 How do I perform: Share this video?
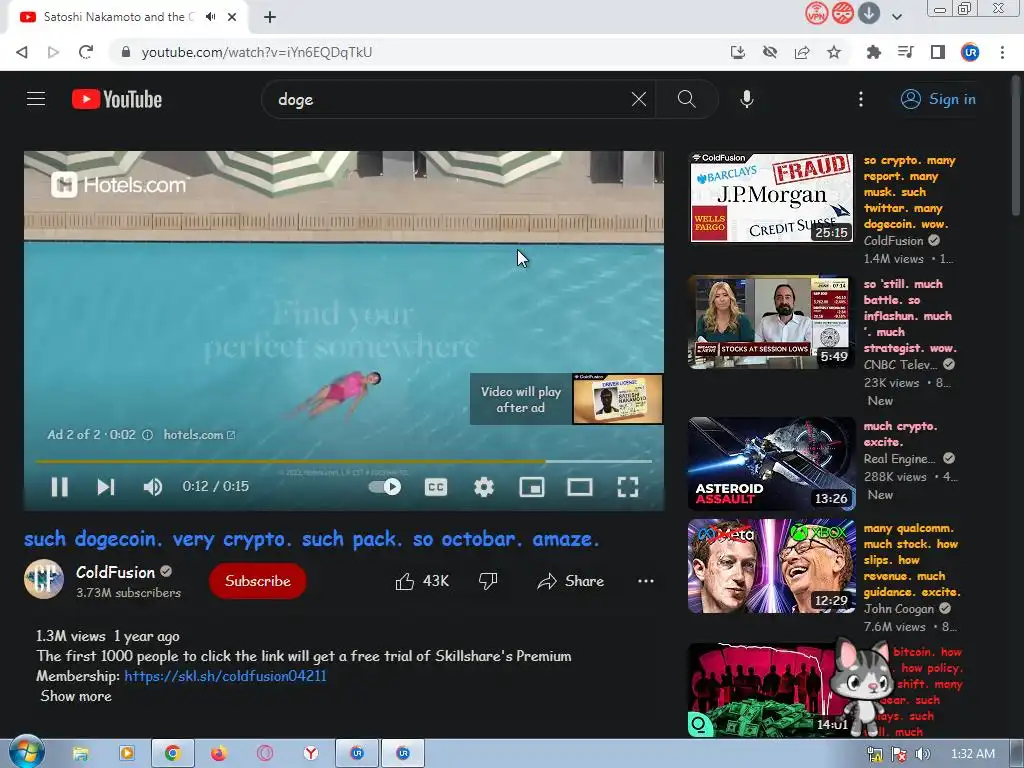[570, 581]
